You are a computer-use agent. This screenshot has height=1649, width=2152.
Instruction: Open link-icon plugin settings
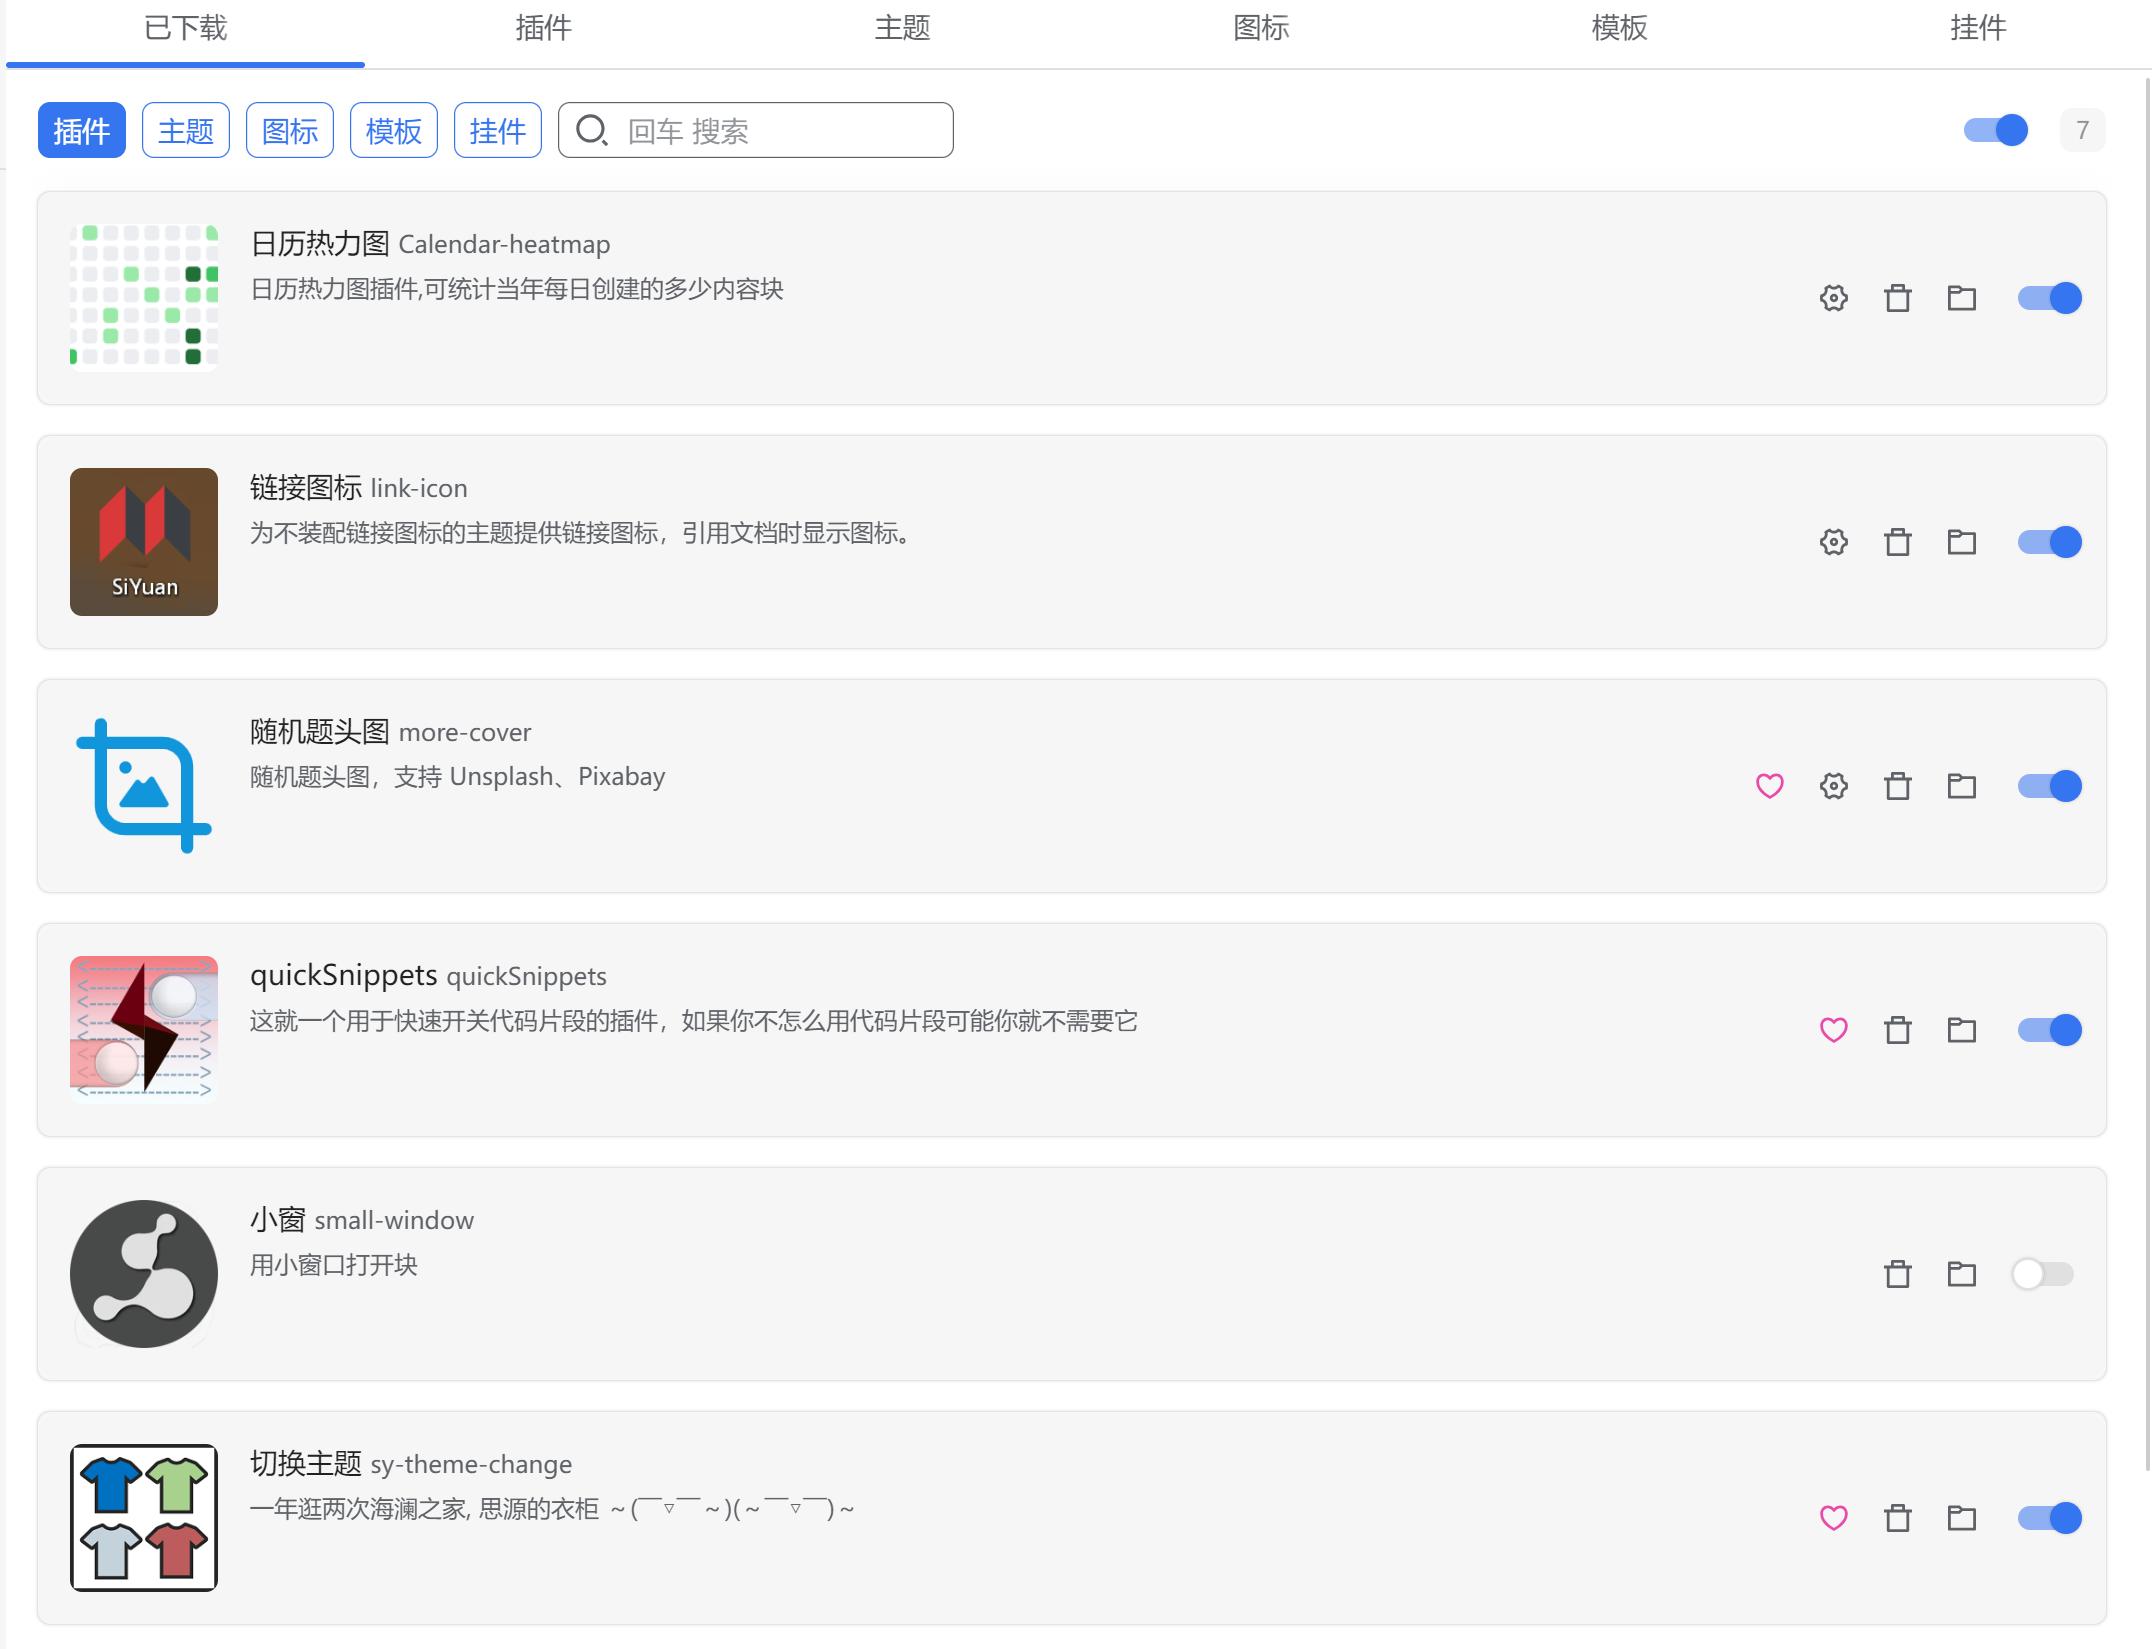click(1833, 542)
